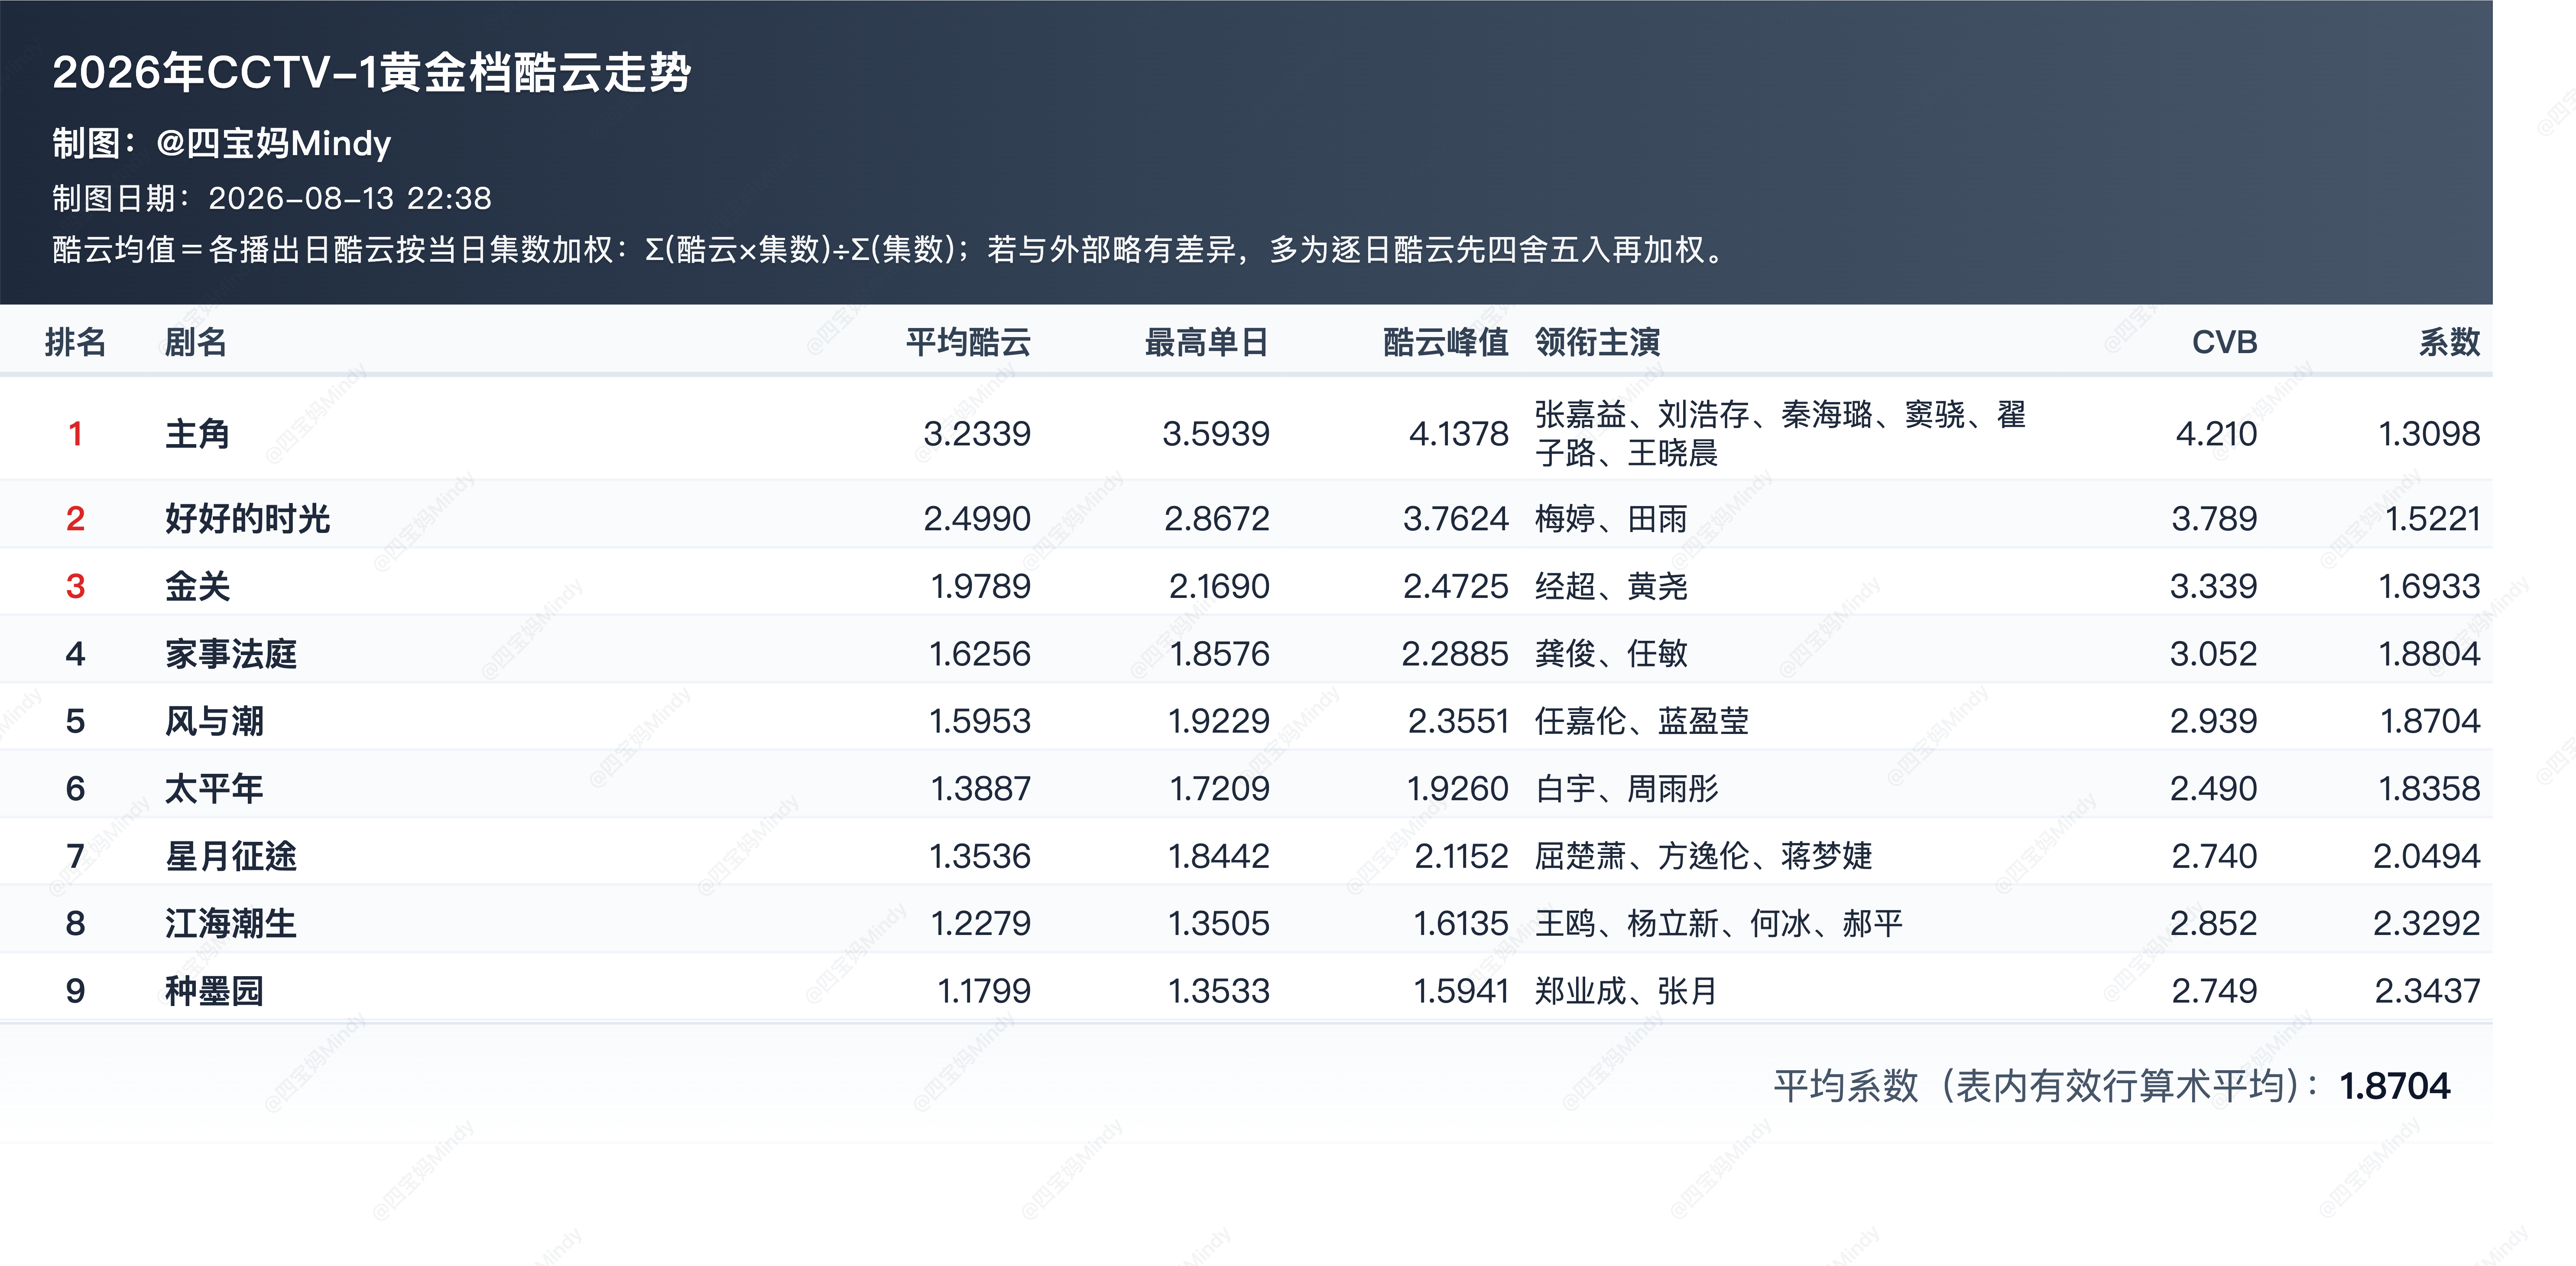Click the average value 1.9789
The image size is (2576, 1266).
(x=980, y=586)
